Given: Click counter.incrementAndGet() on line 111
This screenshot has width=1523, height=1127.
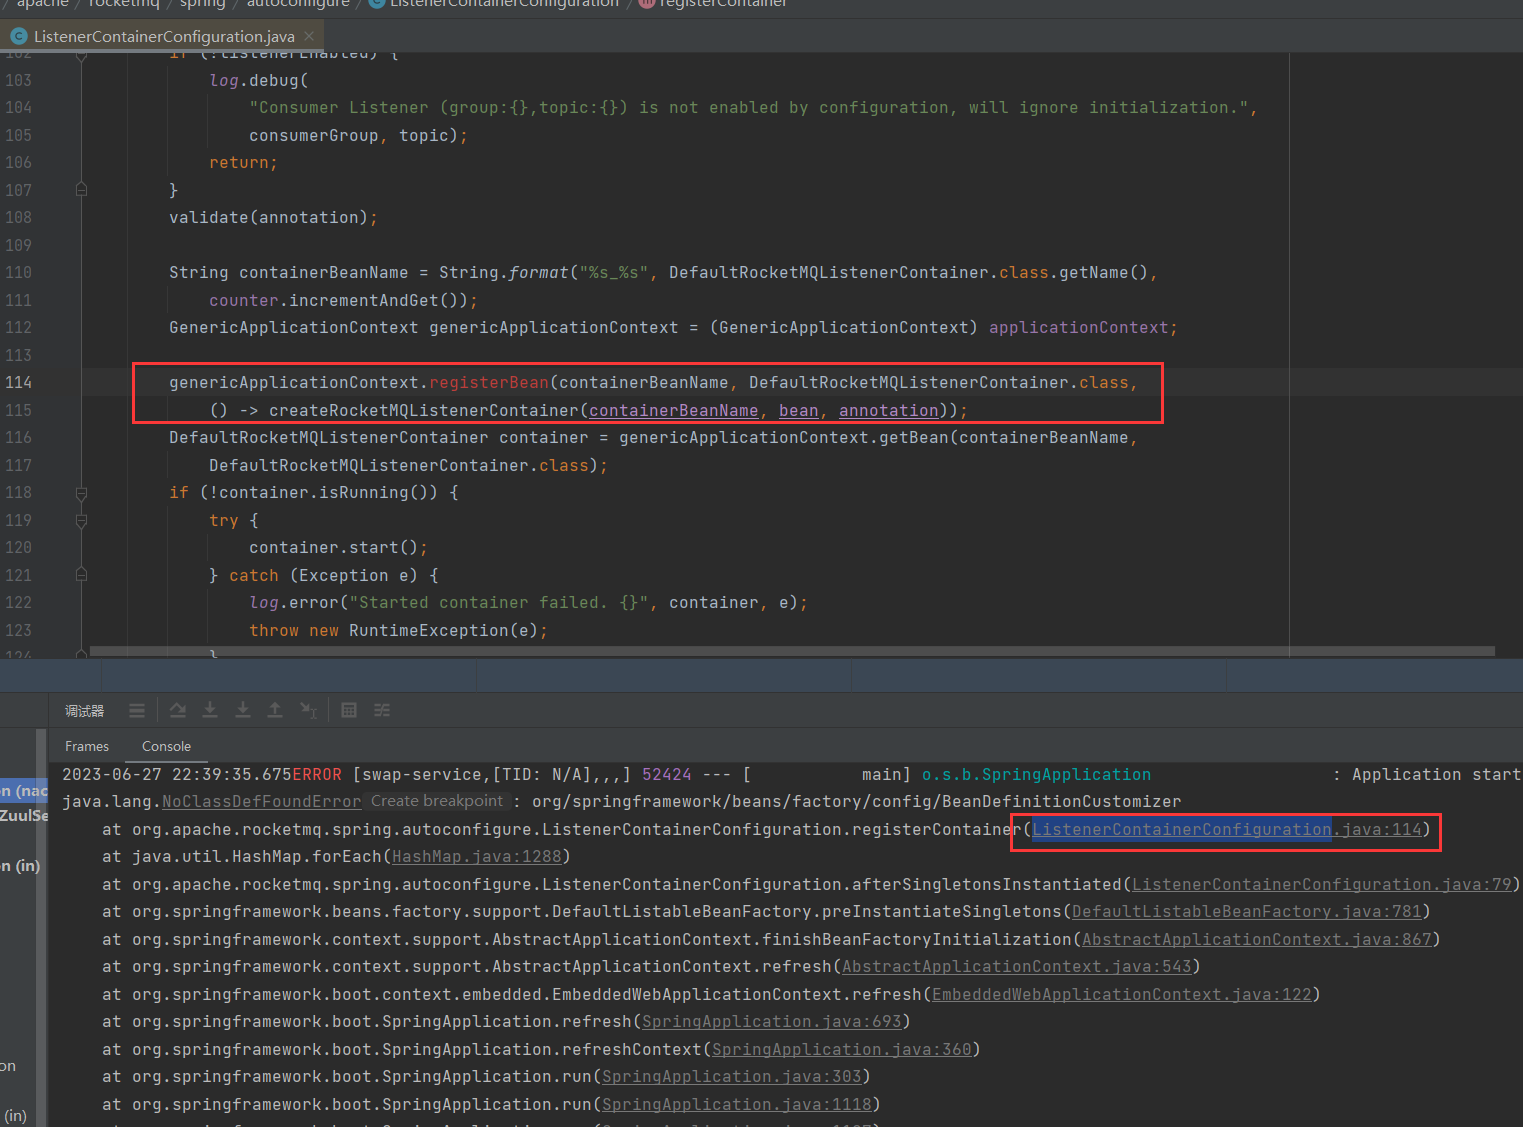Looking at the screenshot, I should [x=339, y=301].
